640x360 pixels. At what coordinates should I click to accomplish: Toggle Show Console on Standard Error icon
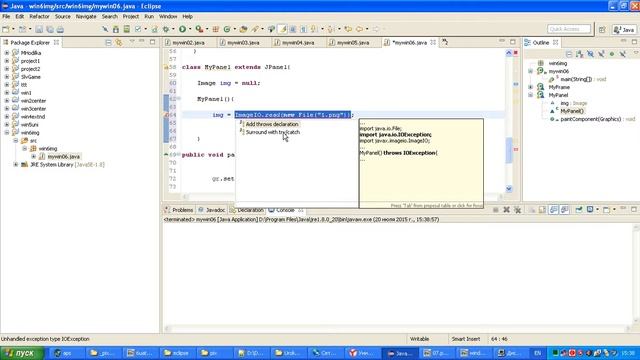tap(564, 210)
